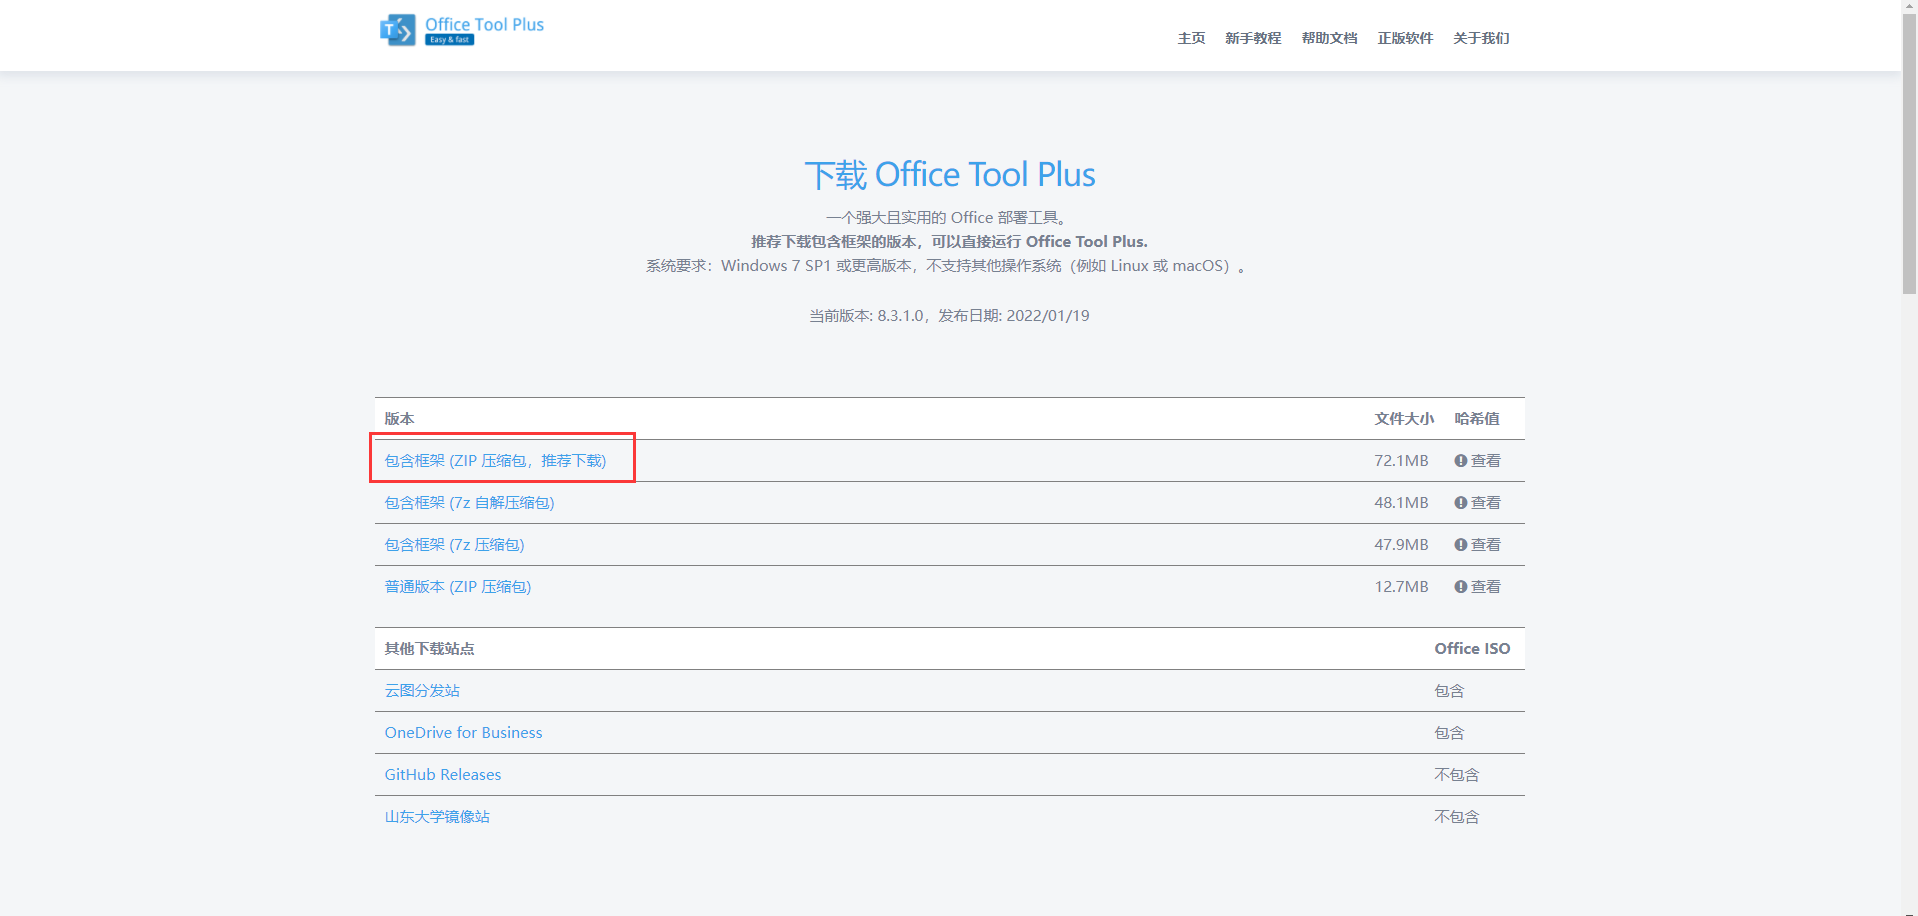View hash 查看 for 47.9MB package
1918x916 pixels.
tap(1477, 545)
